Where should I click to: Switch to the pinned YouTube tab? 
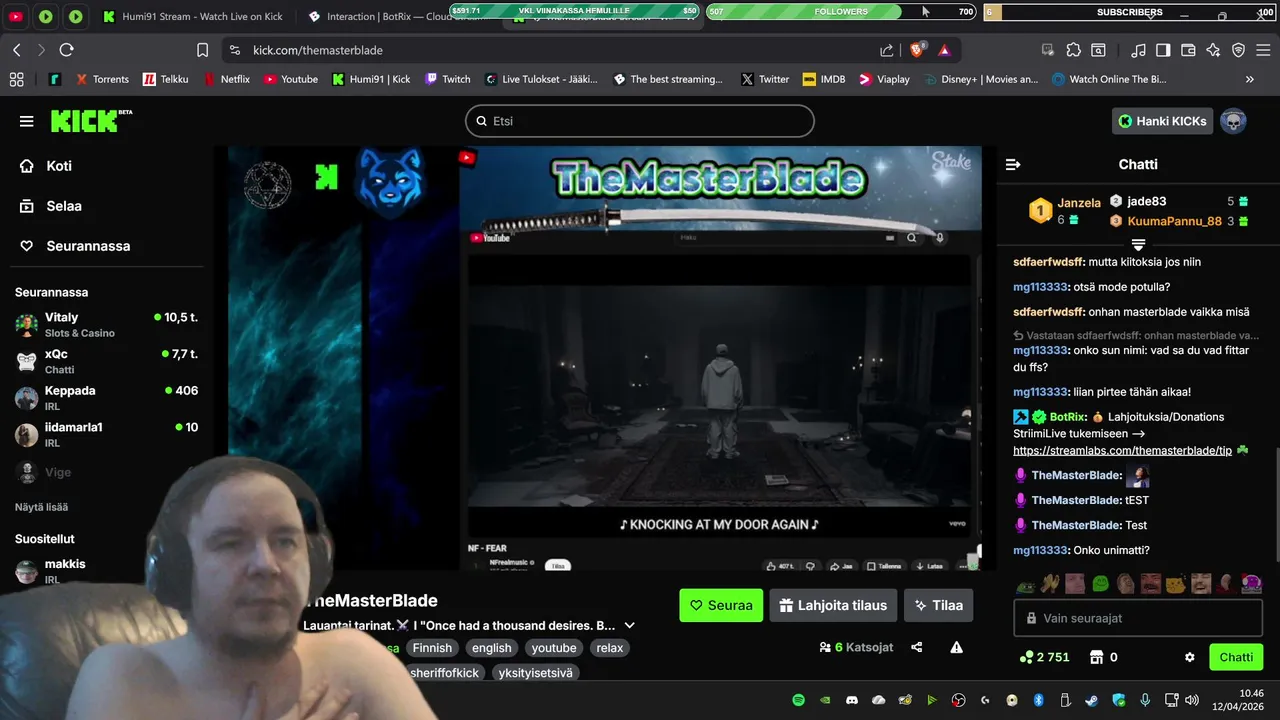17,16
